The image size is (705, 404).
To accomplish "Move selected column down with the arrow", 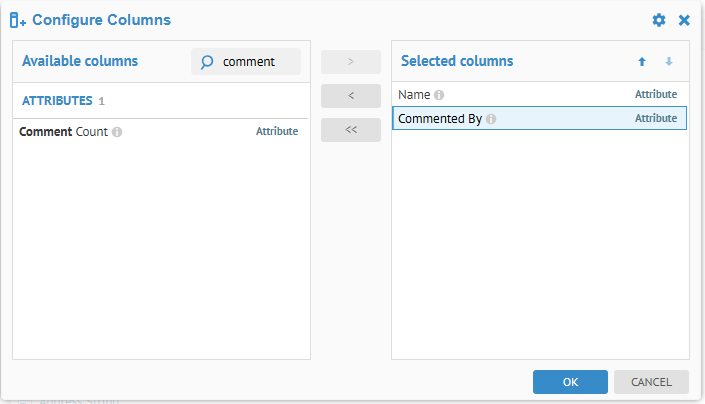I will pos(669,62).
